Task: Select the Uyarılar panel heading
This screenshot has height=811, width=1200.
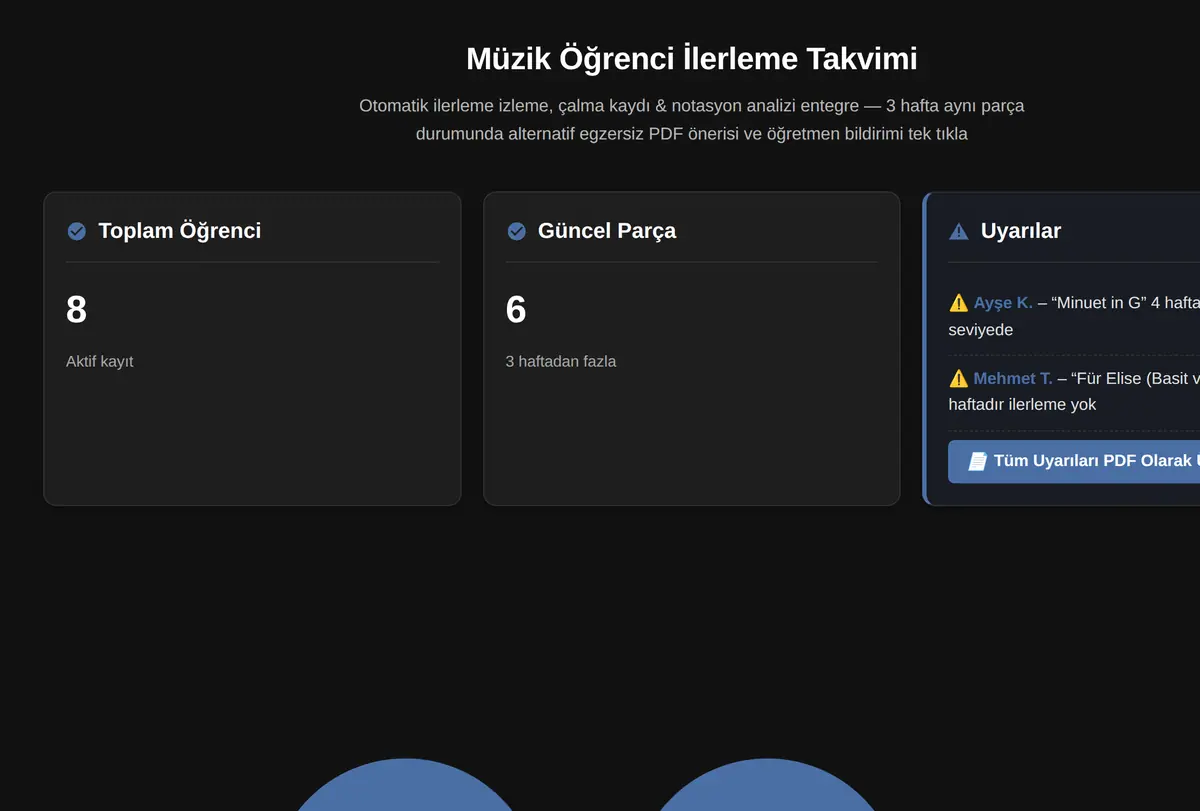Action: coord(1021,231)
